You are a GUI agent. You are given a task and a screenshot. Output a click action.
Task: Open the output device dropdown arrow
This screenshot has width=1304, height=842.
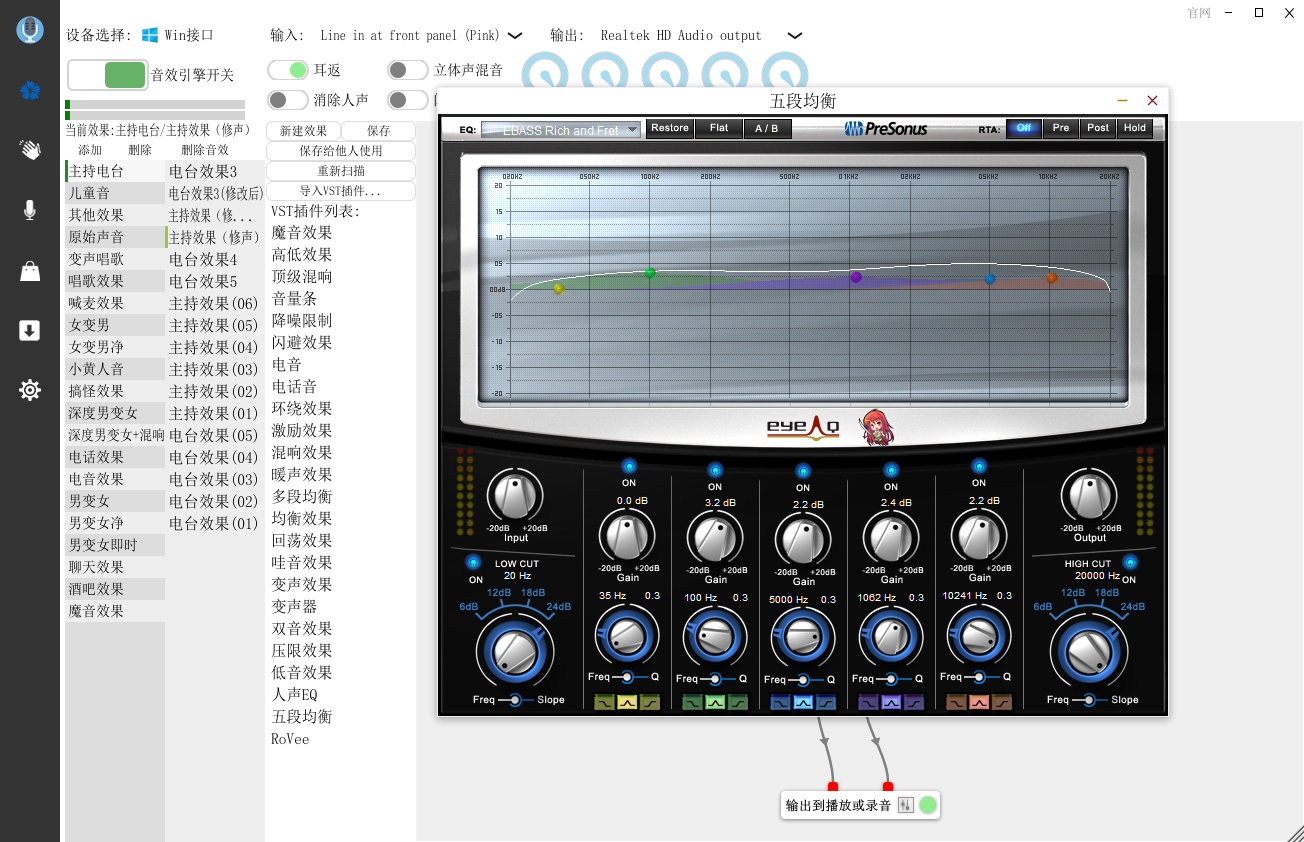(795, 35)
